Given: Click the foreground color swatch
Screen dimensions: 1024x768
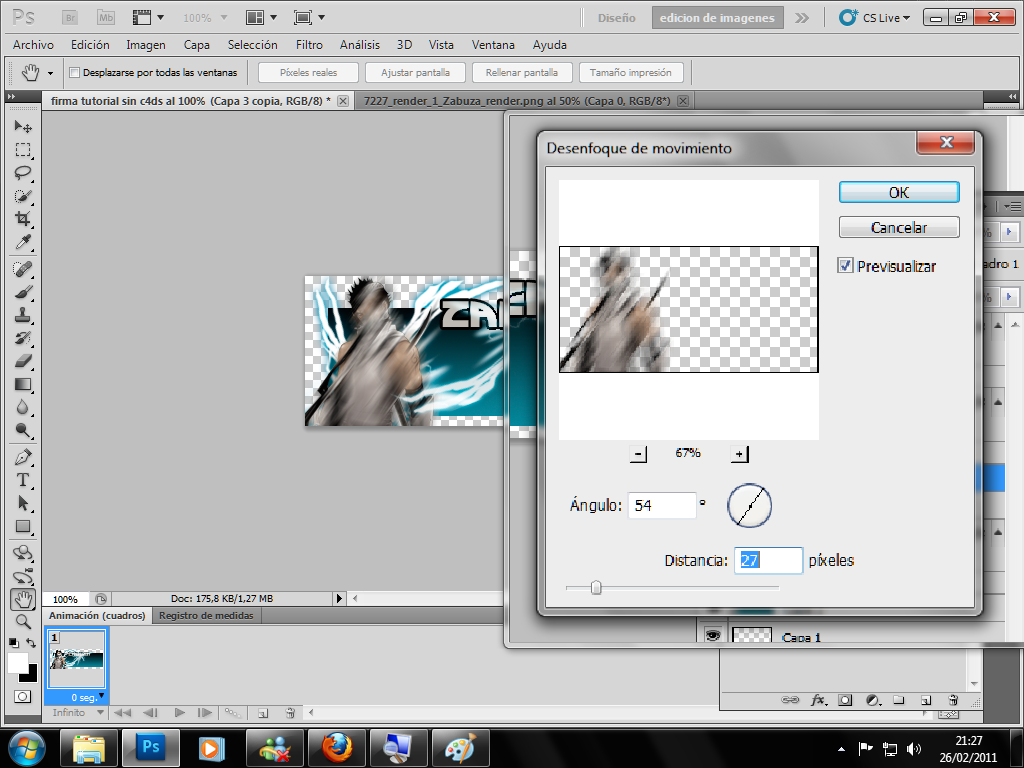Looking at the screenshot, I should pyautogui.click(x=18, y=662).
